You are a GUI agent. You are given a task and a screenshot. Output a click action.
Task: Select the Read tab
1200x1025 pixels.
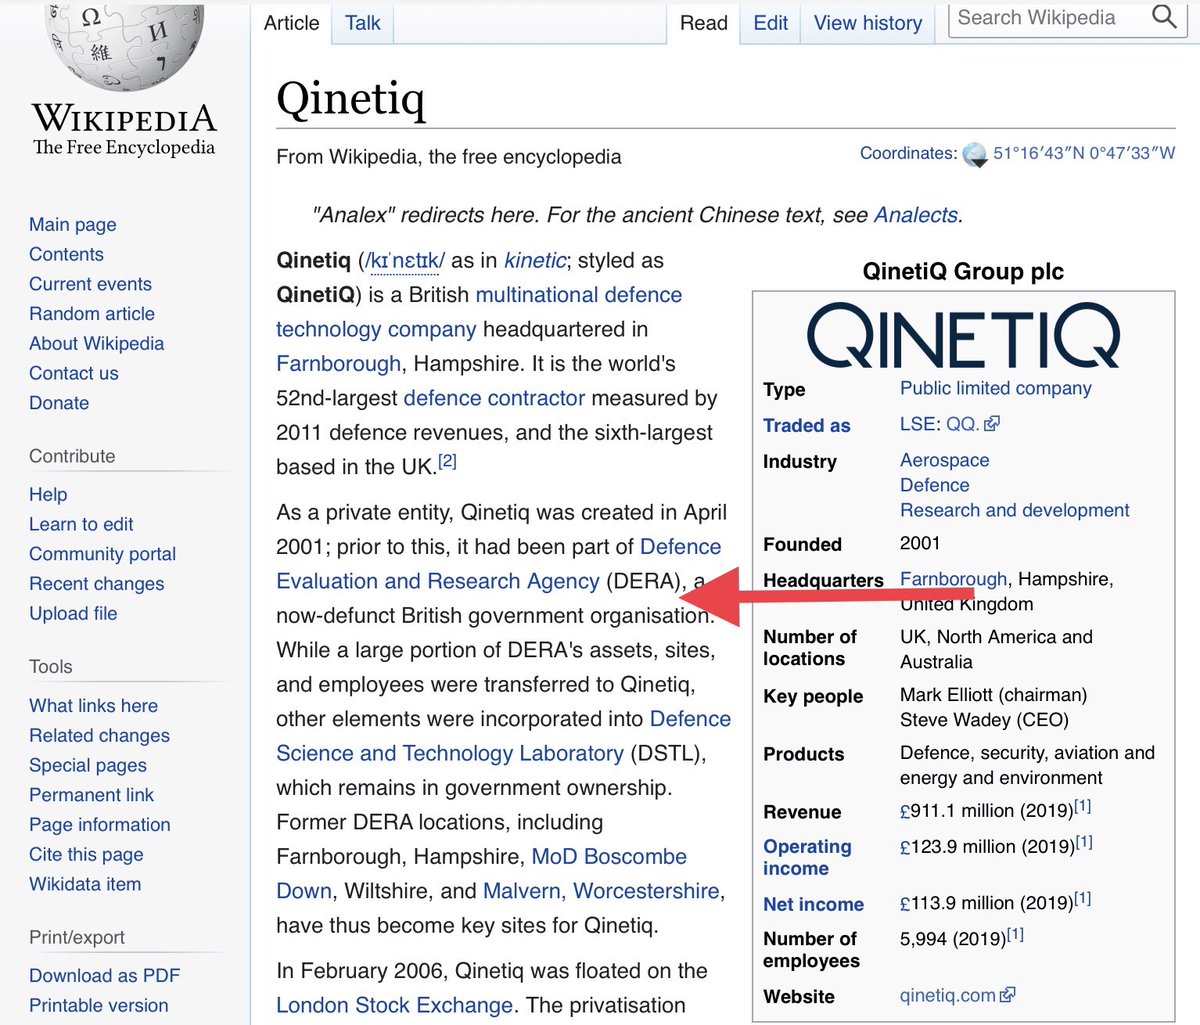(704, 23)
